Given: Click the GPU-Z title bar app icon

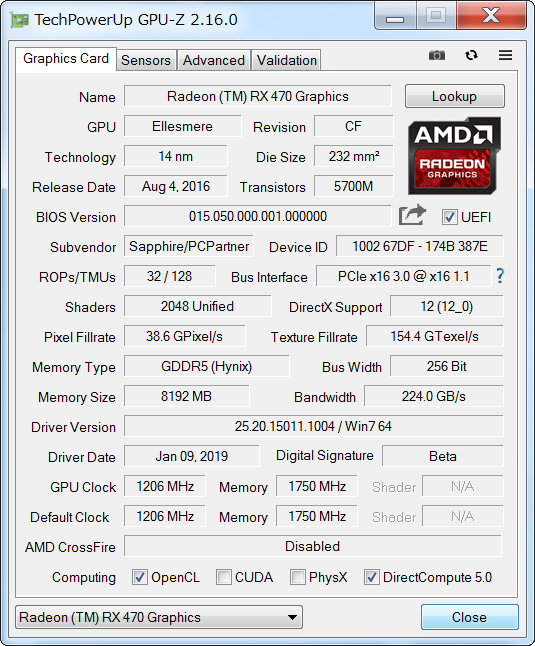Looking at the screenshot, I should click(x=19, y=20).
